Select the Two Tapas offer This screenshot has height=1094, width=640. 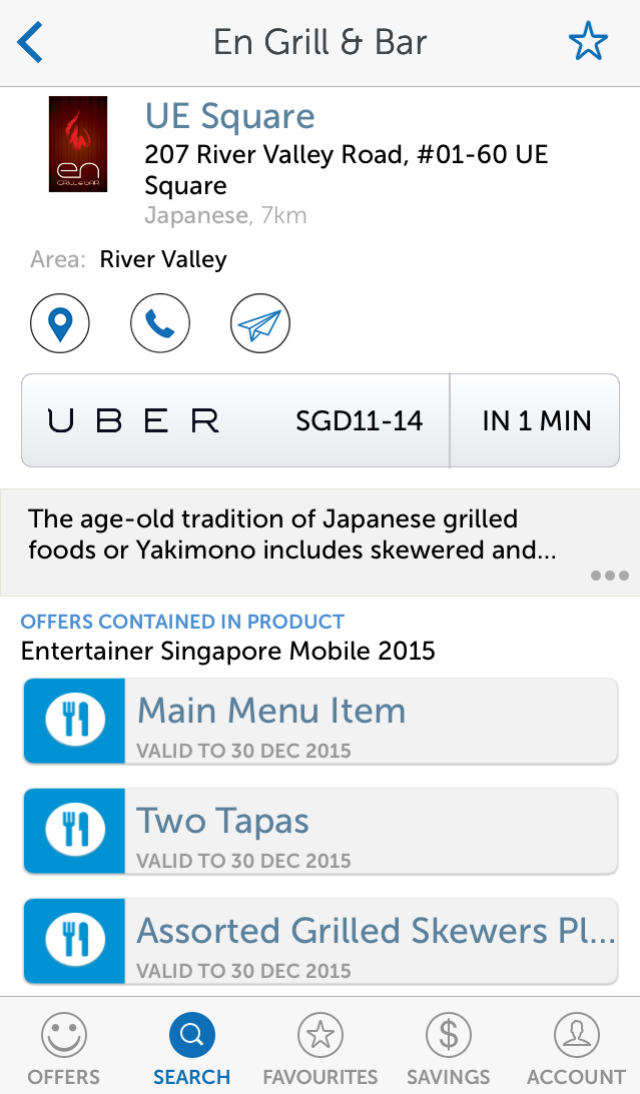coord(370,831)
